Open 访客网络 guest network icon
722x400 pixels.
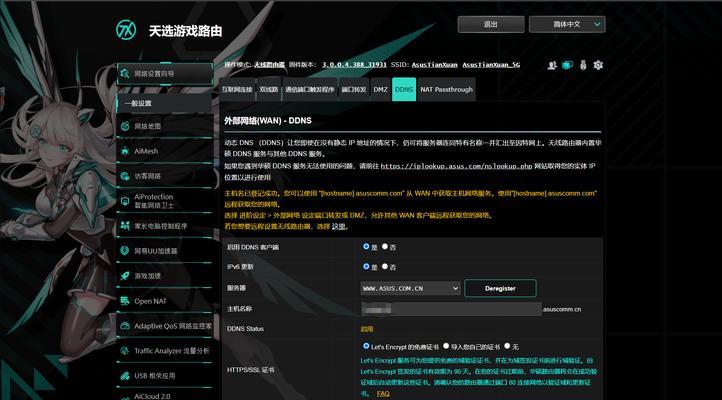coord(125,176)
